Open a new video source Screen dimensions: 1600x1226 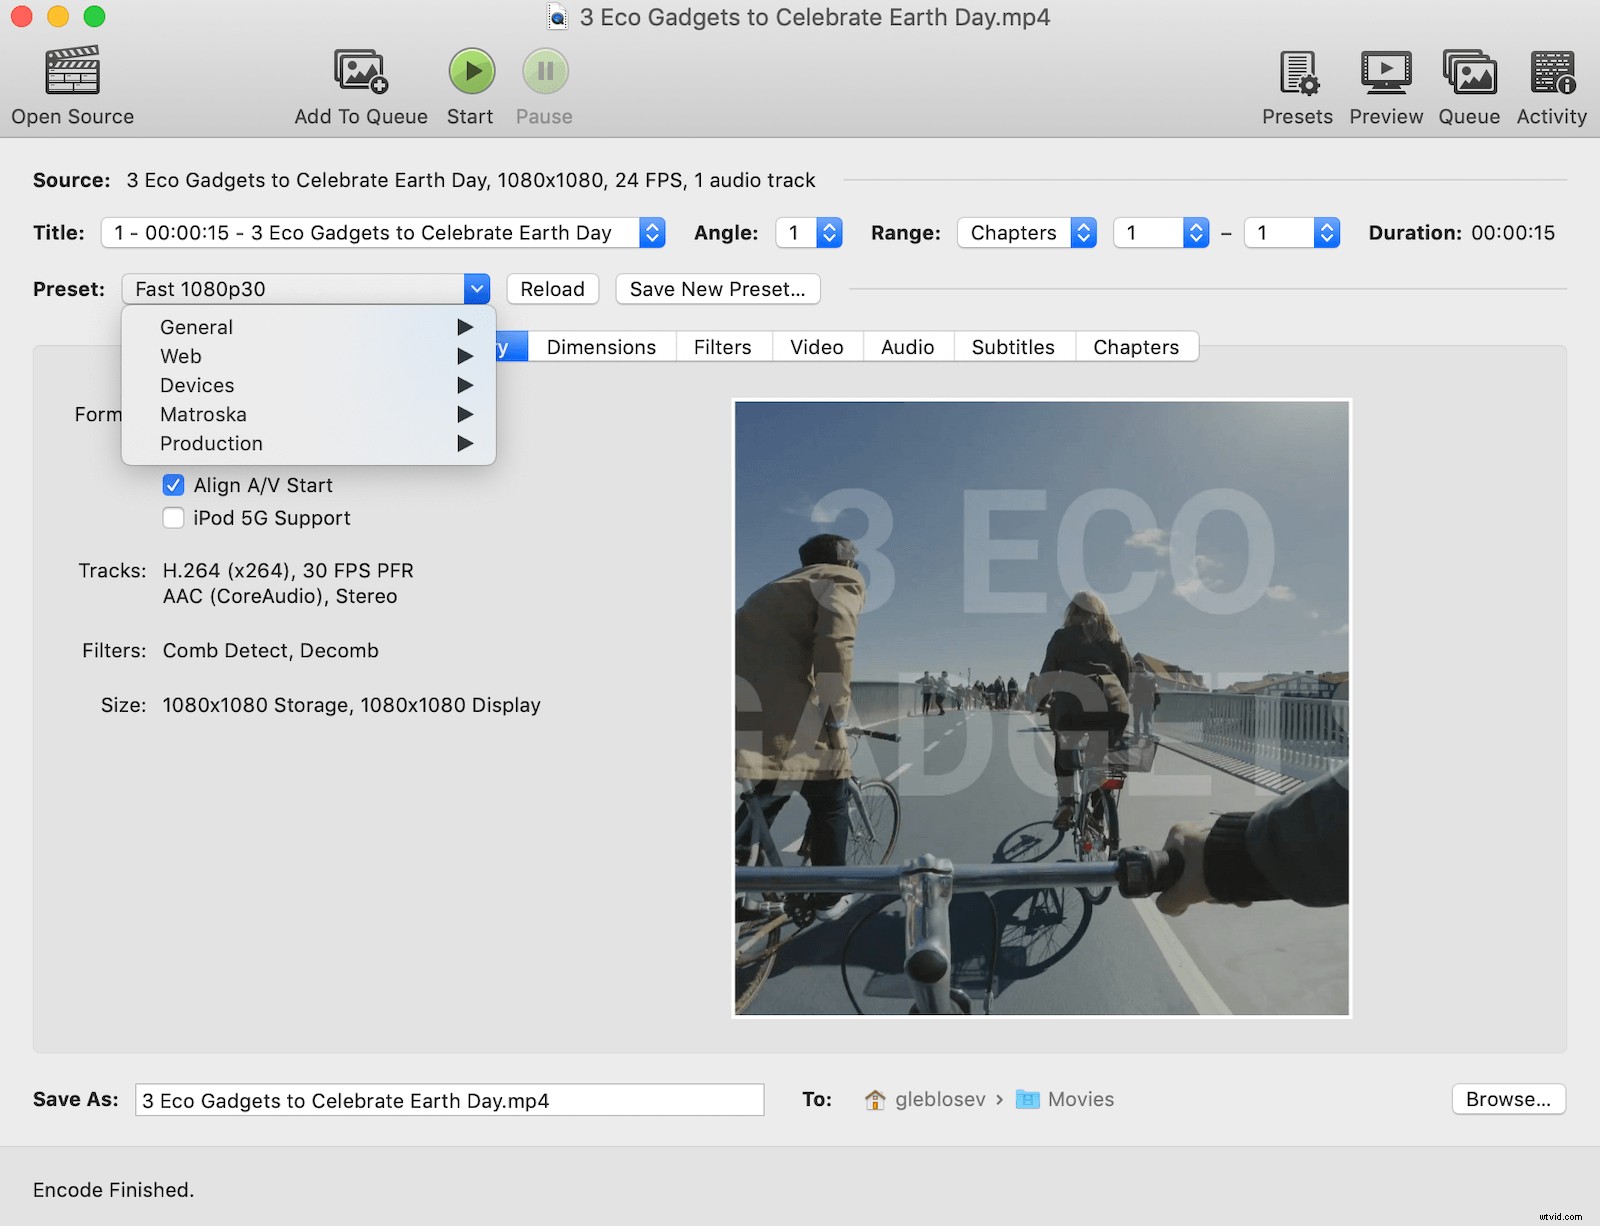click(x=71, y=80)
